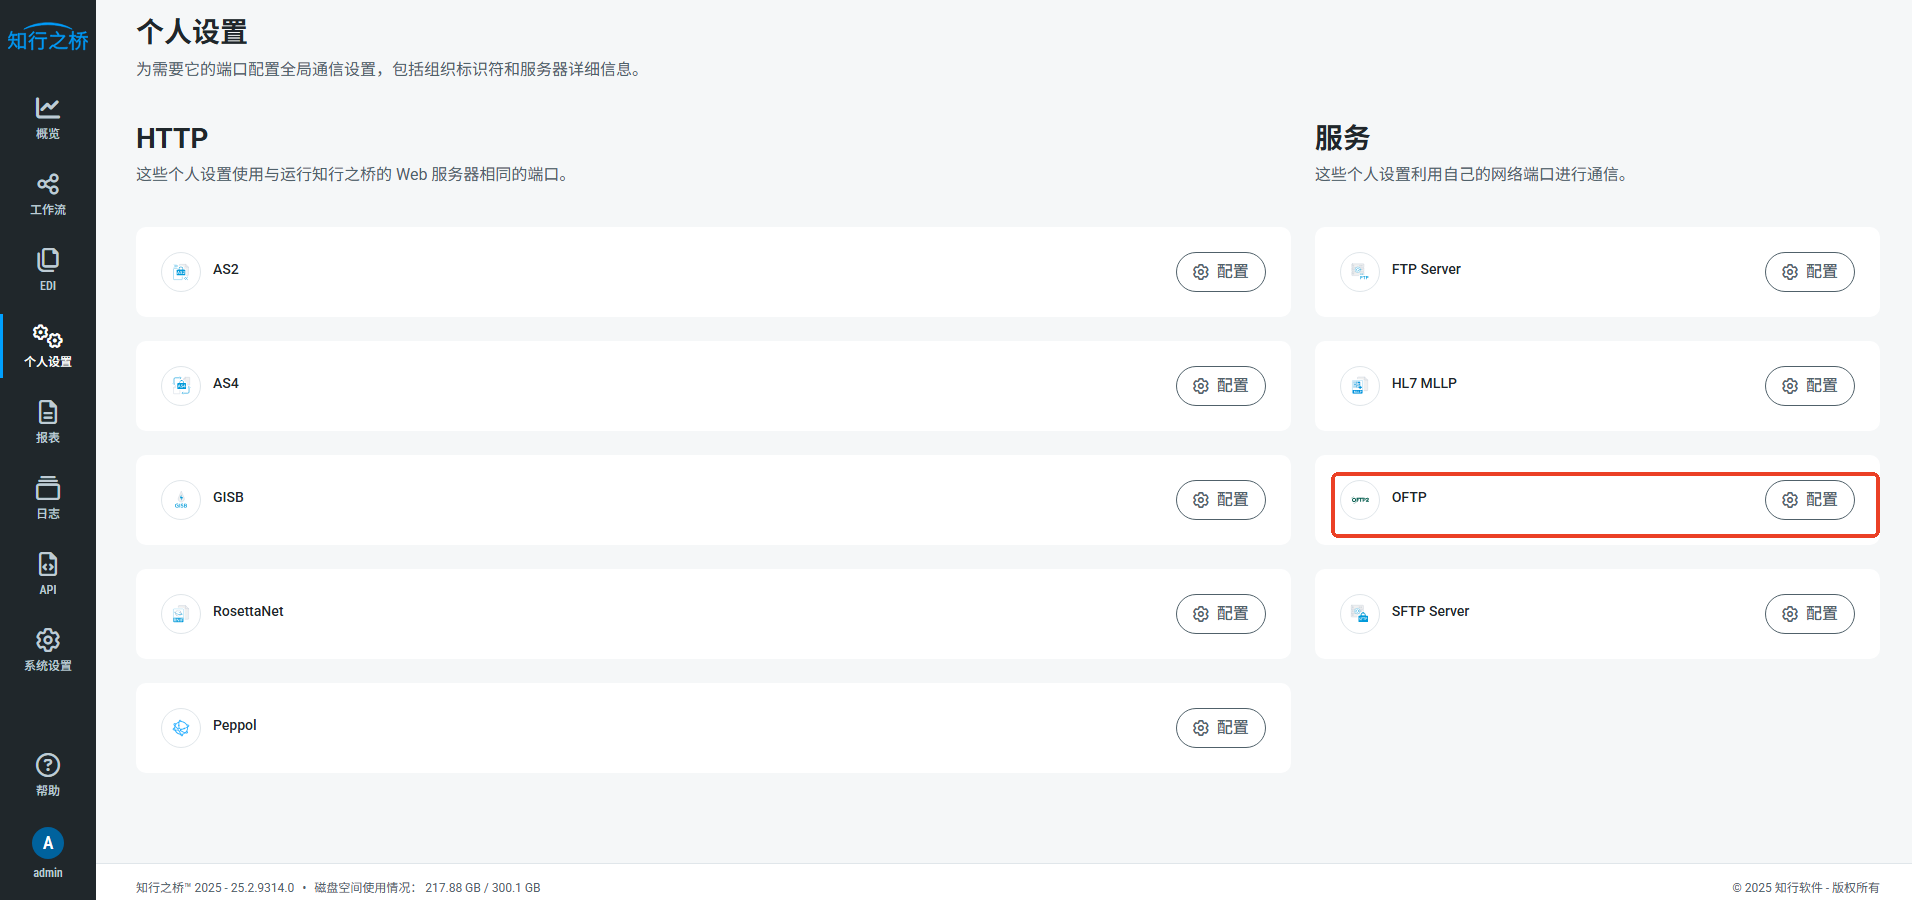Open GISB 配置 settings button
Image resolution: width=1912 pixels, height=900 pixels.
pyautogui.click(x=1220, y=500)
